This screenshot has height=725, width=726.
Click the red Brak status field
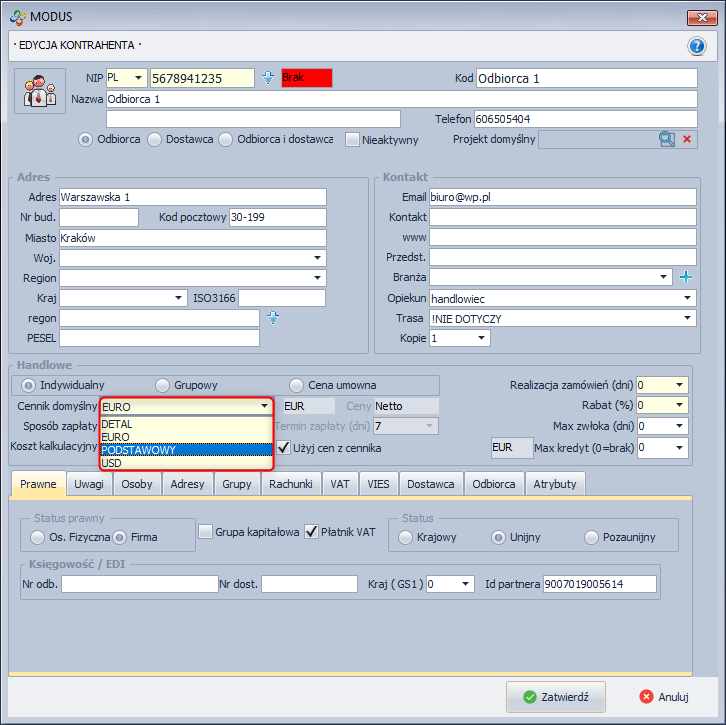point(306,78)
